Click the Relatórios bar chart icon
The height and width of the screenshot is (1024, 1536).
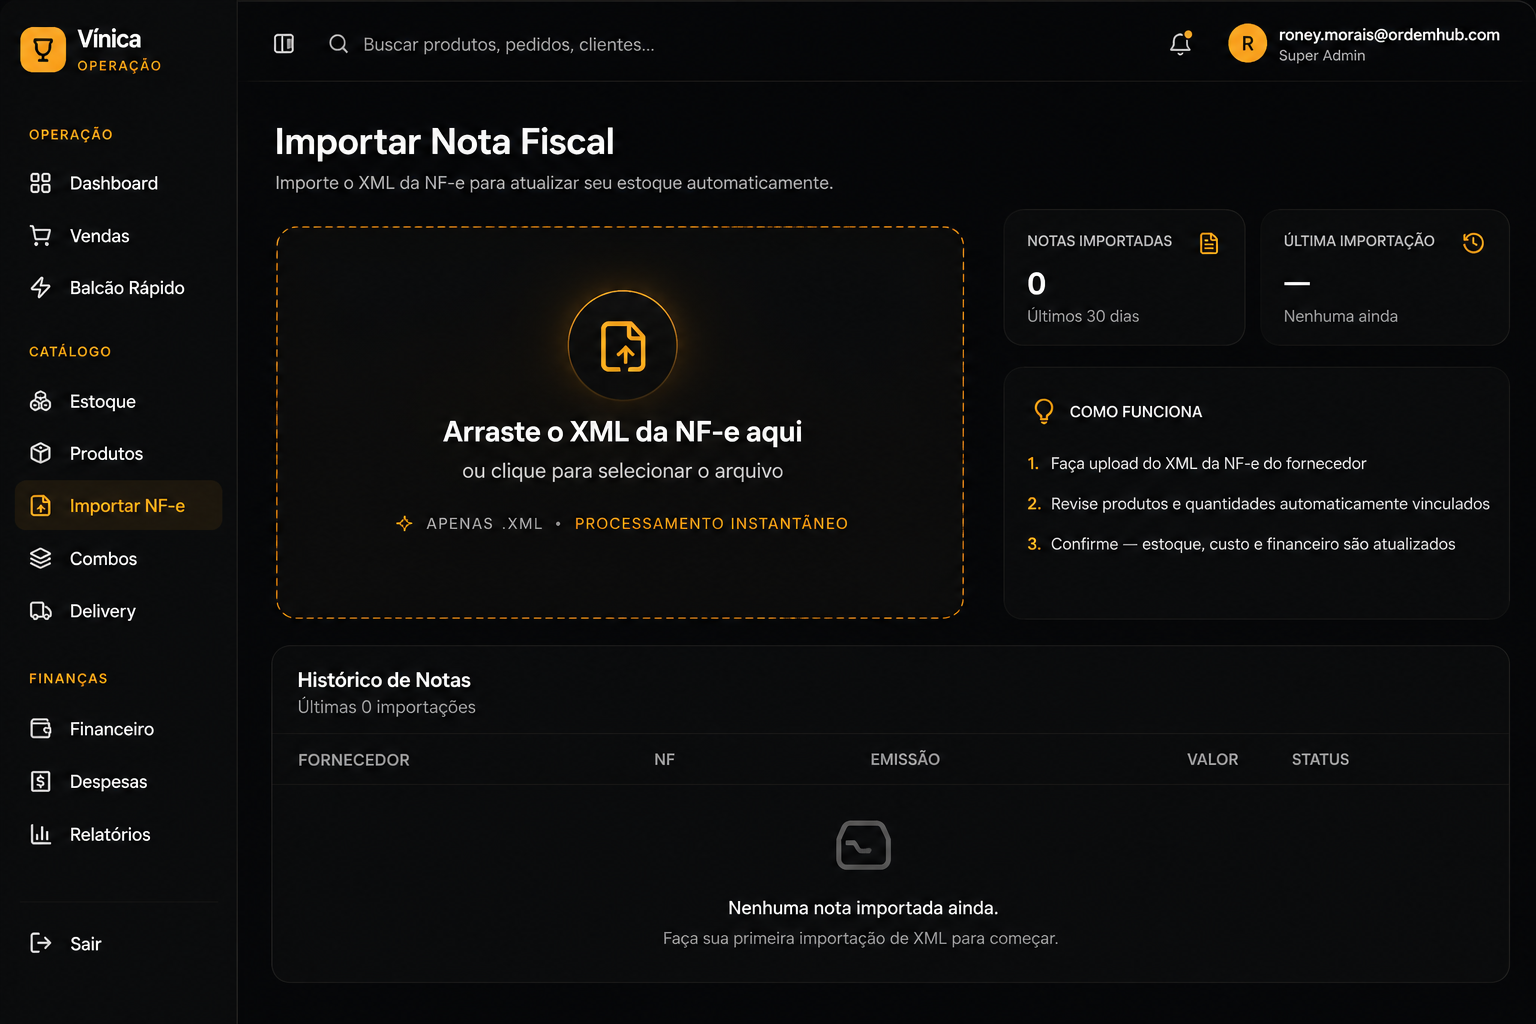coord(40,834)
